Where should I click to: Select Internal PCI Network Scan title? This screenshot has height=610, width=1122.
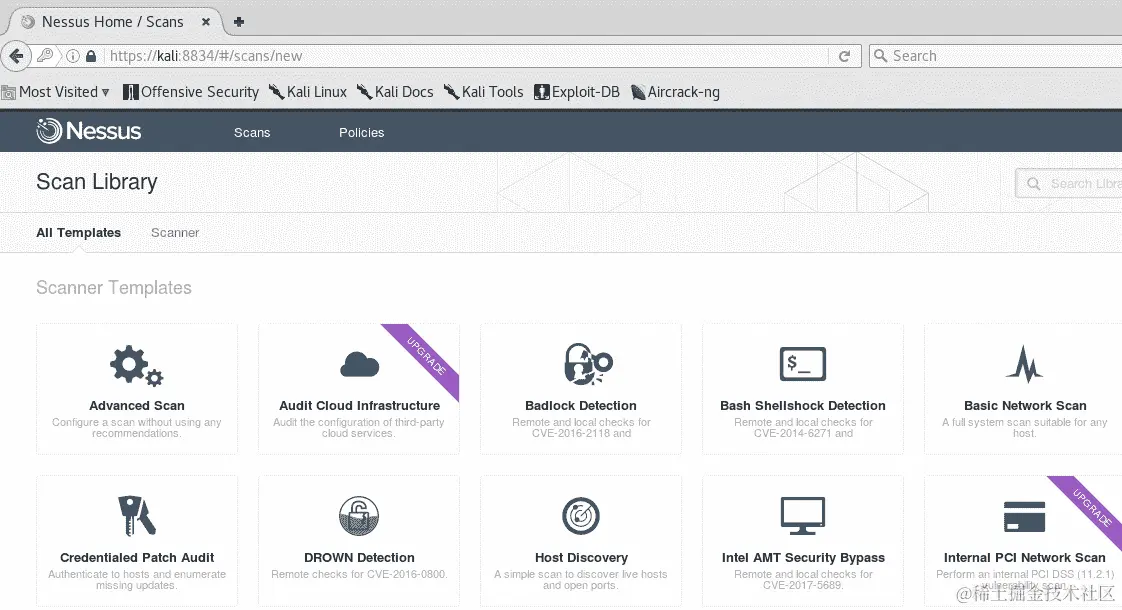click(1024, 557)
